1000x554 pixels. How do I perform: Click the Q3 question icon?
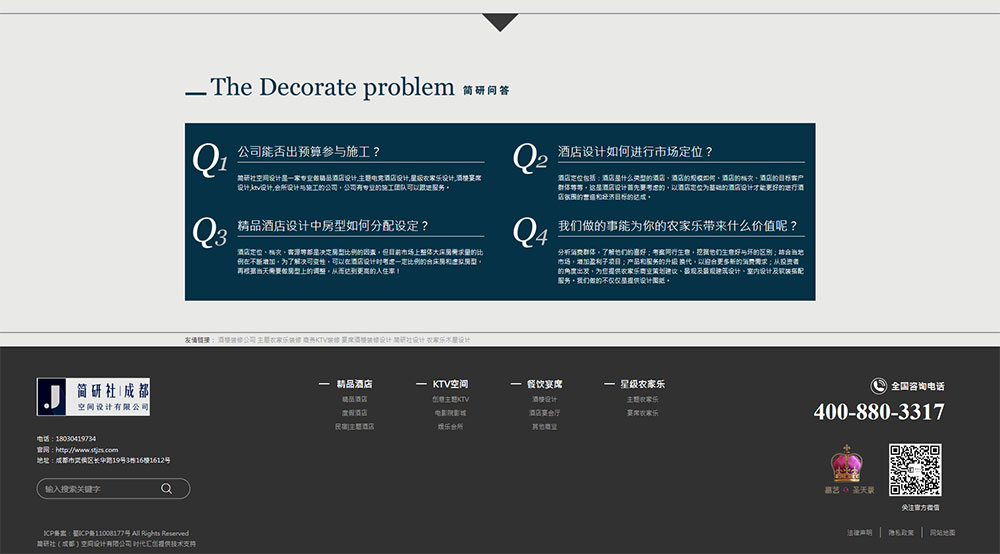pos(210,232)
